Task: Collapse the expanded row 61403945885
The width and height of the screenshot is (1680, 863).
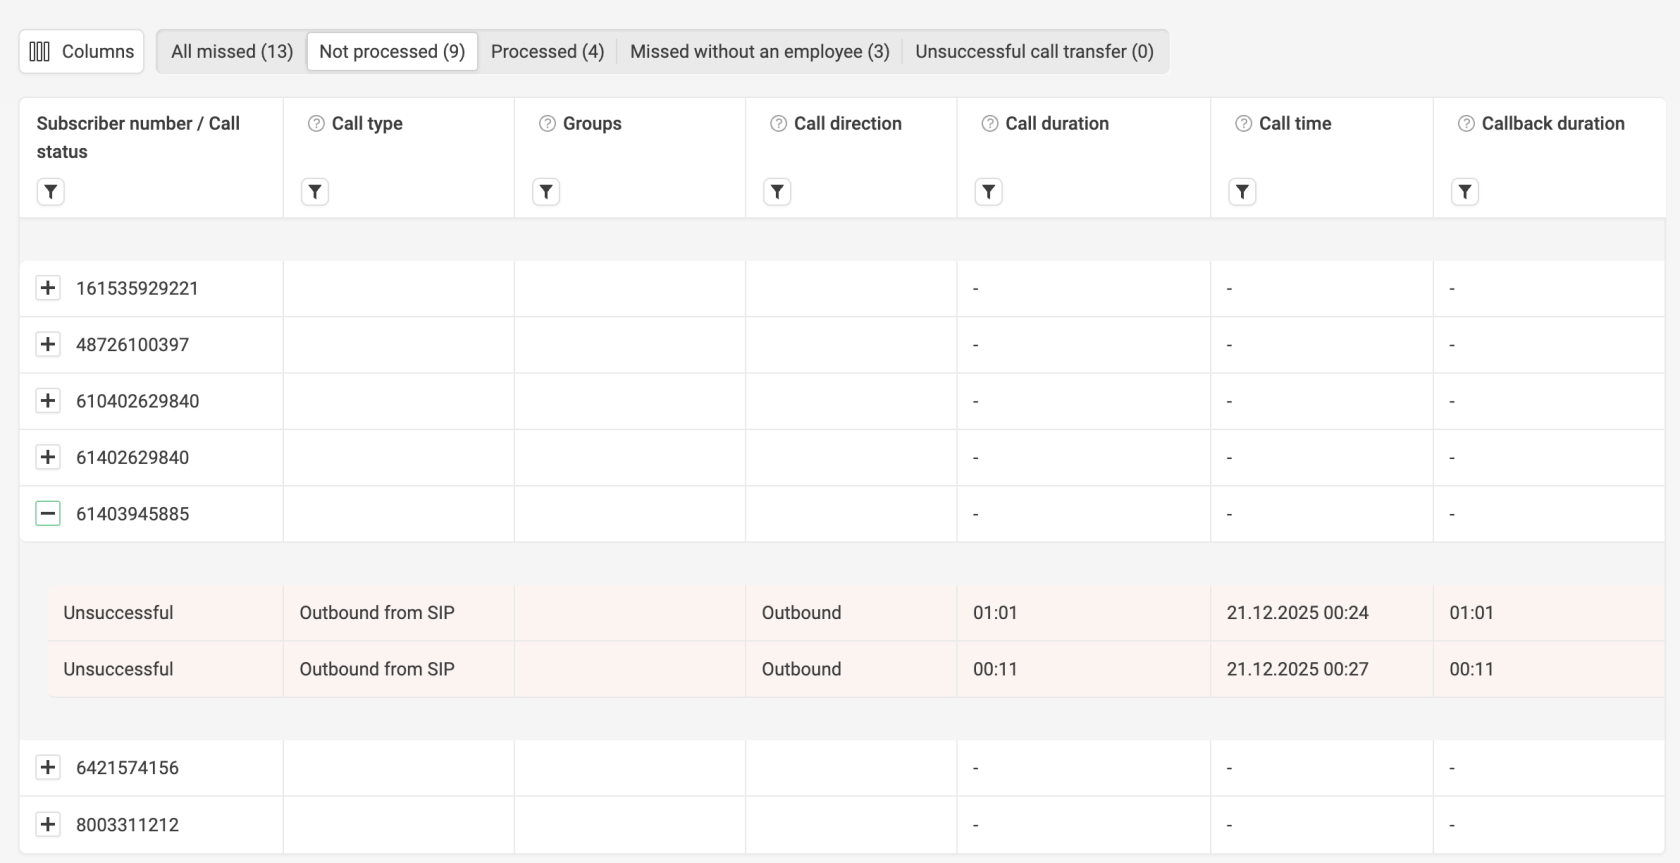Action: pyautogui.click(x=48, y=514)
